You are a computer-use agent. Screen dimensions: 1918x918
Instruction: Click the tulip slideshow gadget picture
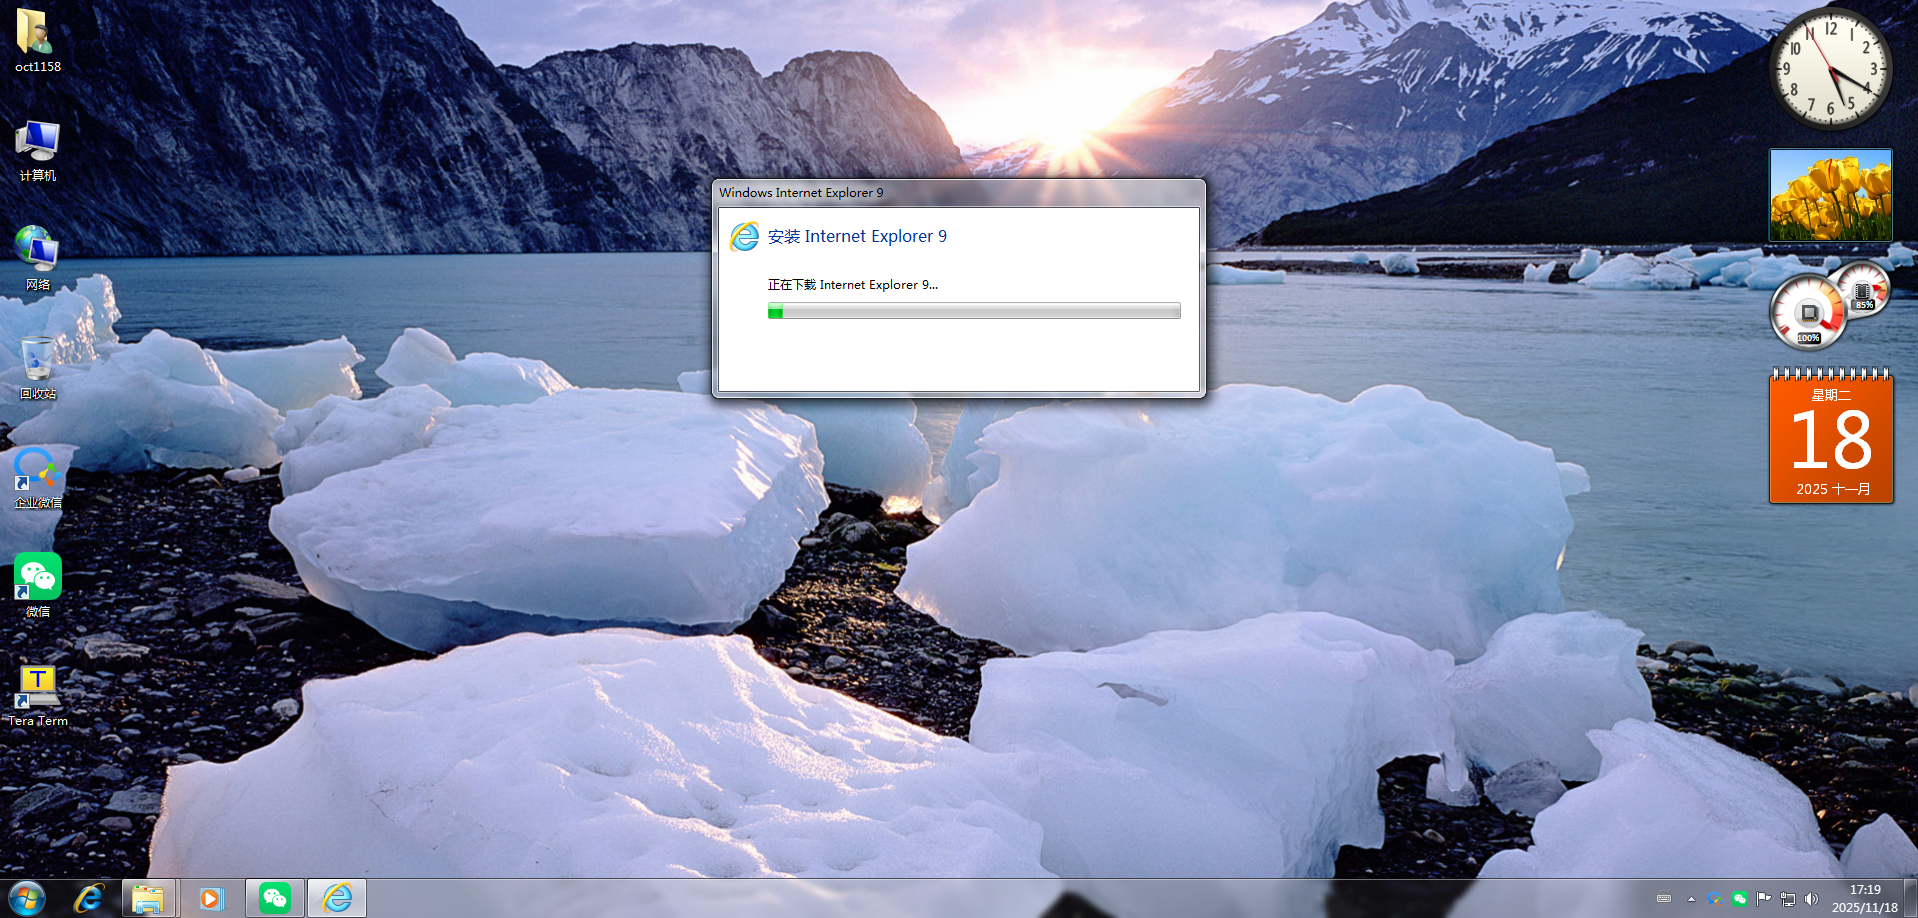pyautogui.click(x=1830, y=195)
